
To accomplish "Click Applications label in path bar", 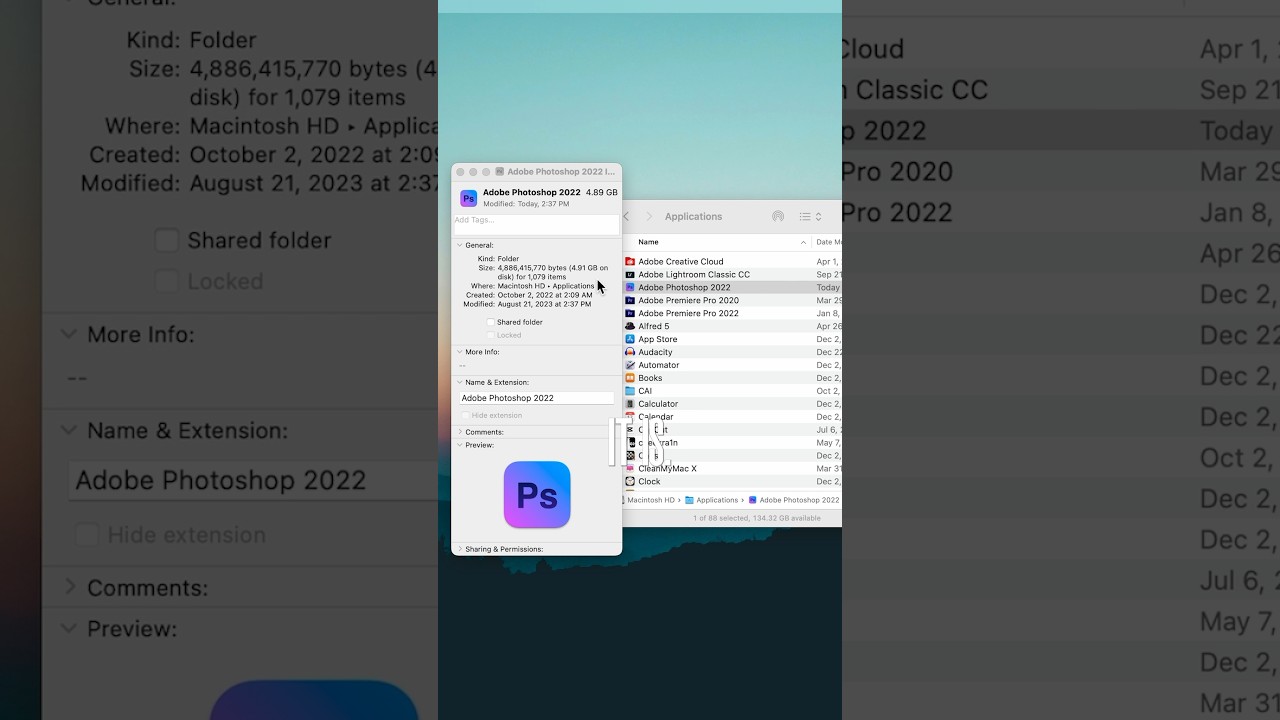I will 717,500.
